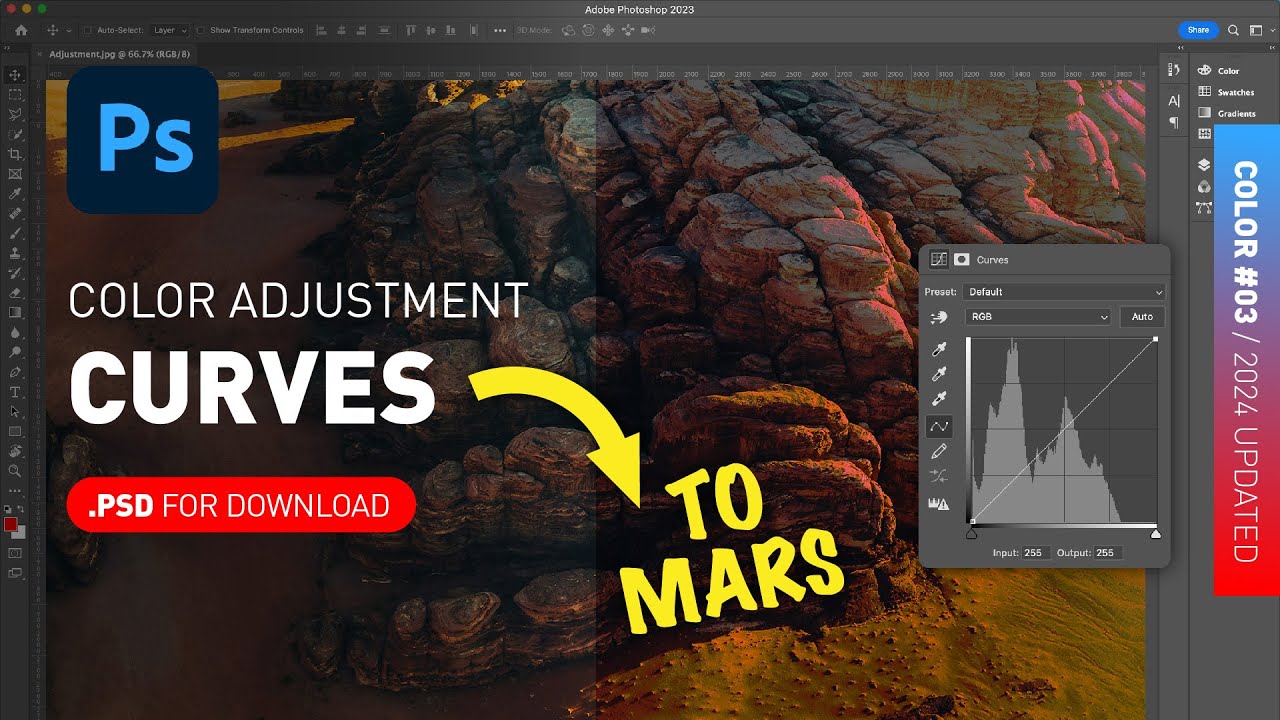The width and height of the screenshot is (1280, 720).
Task: Pick black point eyedropper in Curves
Action: click(x=939, y=349)
